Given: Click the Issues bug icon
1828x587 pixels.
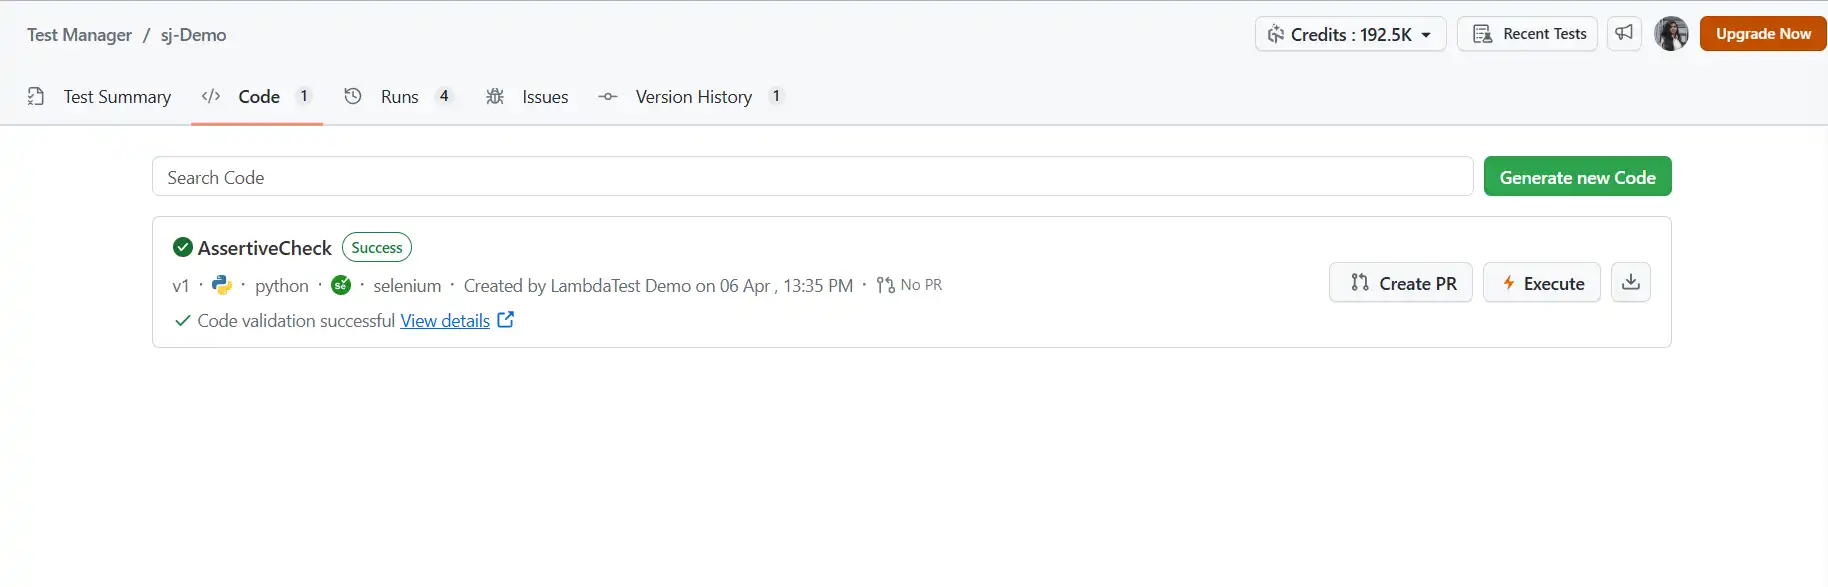Looking at the screenshot, I should [495, 96].
